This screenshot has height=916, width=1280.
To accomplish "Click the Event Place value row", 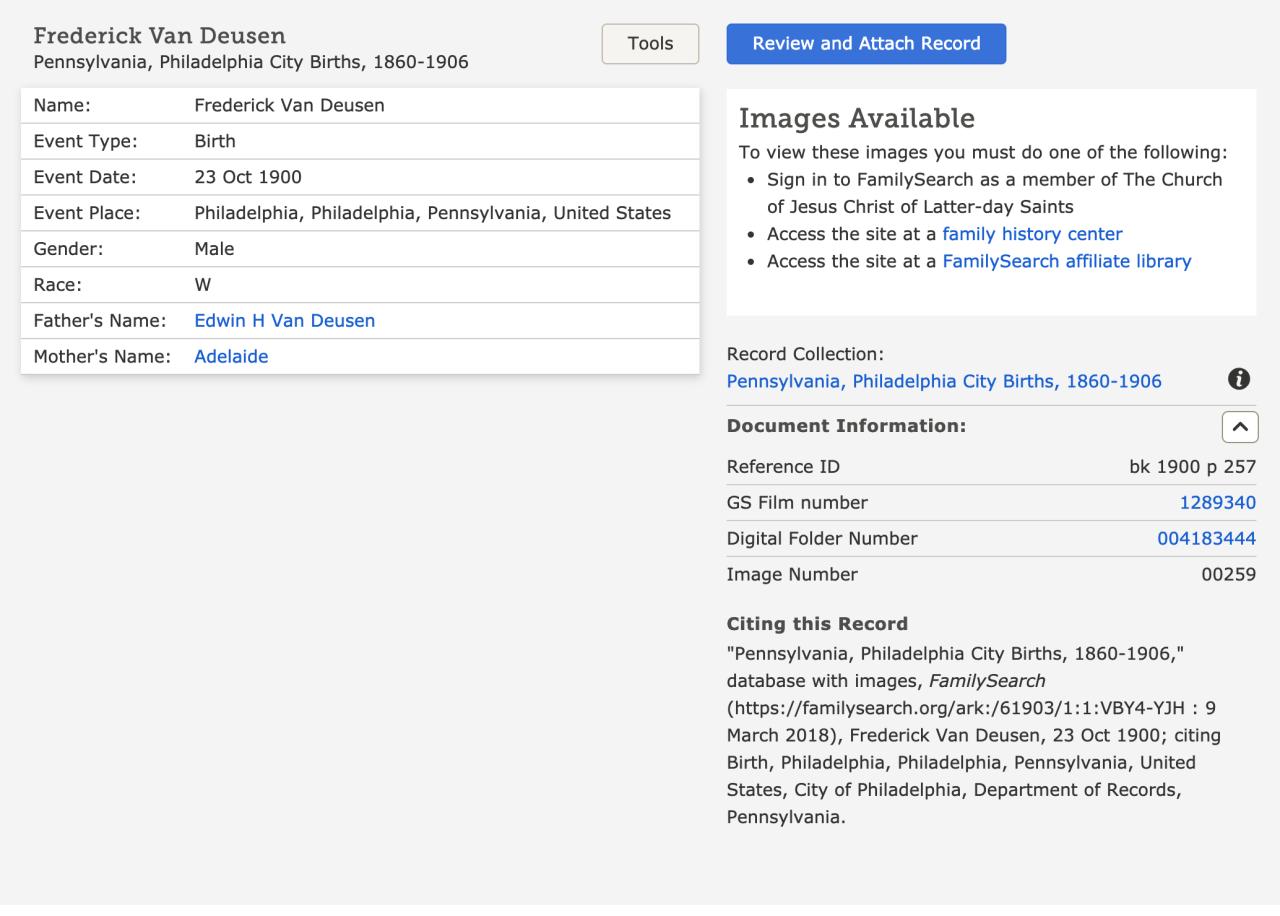I will click(432, 213).
